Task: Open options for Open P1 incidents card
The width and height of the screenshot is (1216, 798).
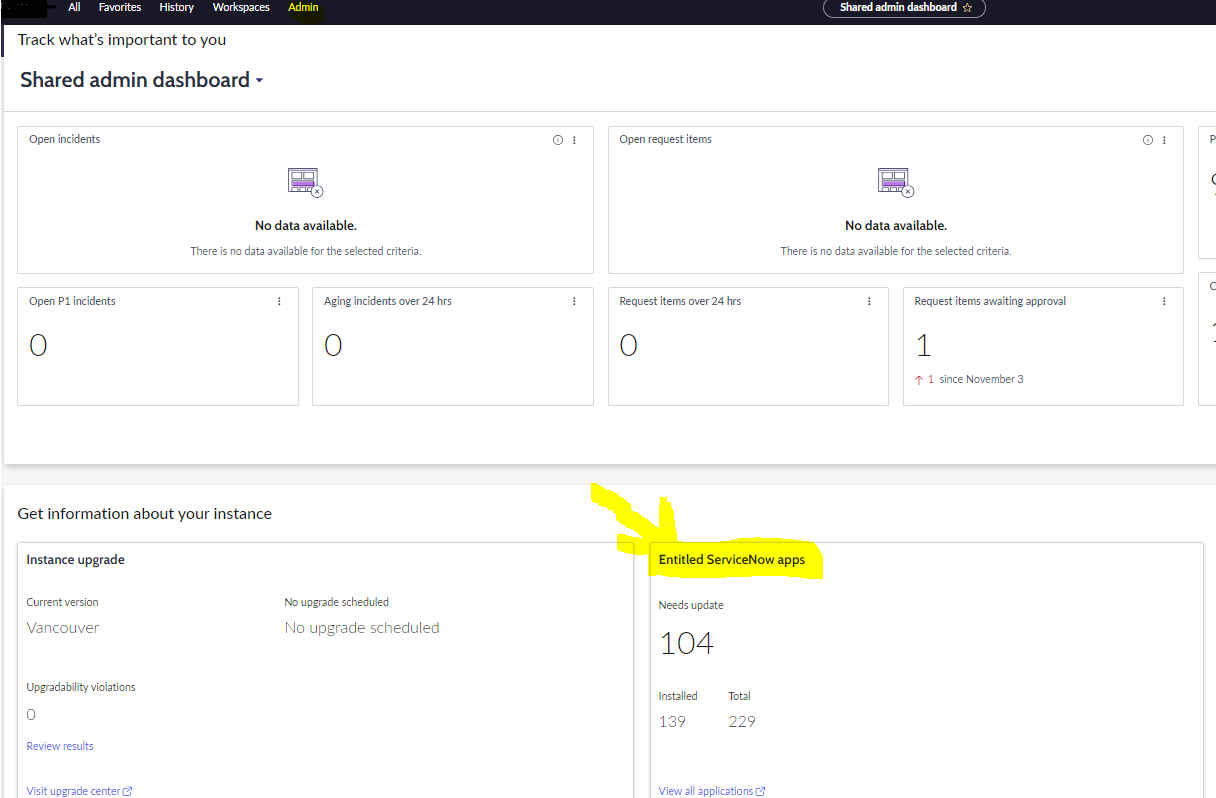Action: [279, 301]
